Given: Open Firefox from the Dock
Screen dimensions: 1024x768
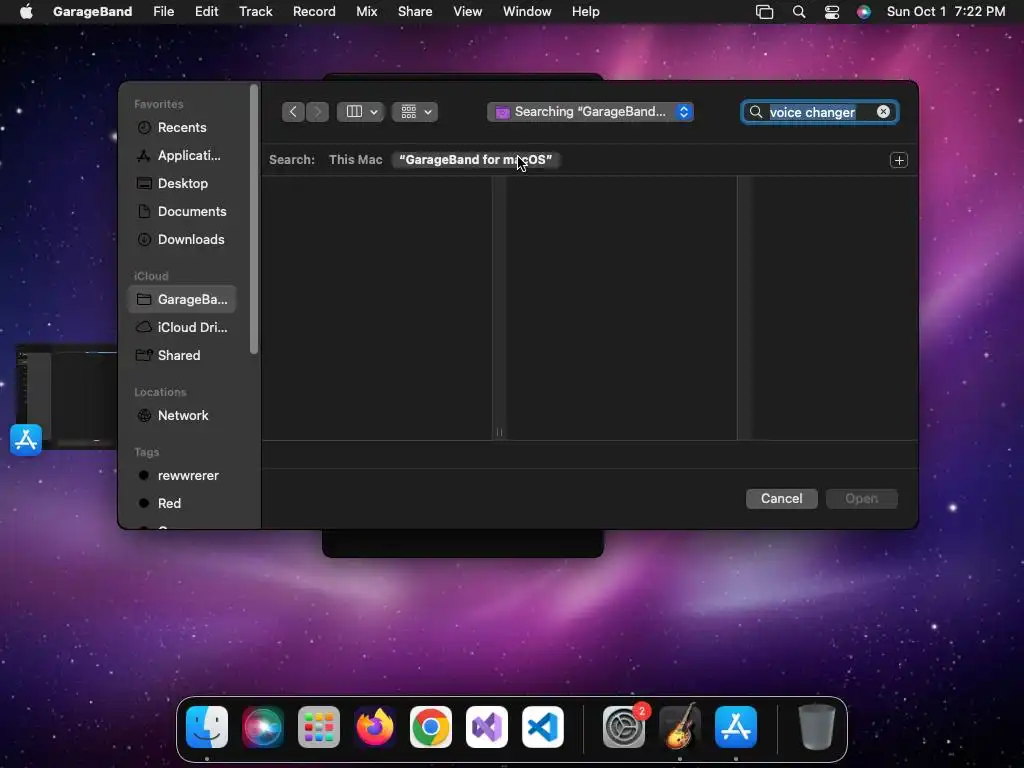Looking at the screenshot, I should pos(375,727).
